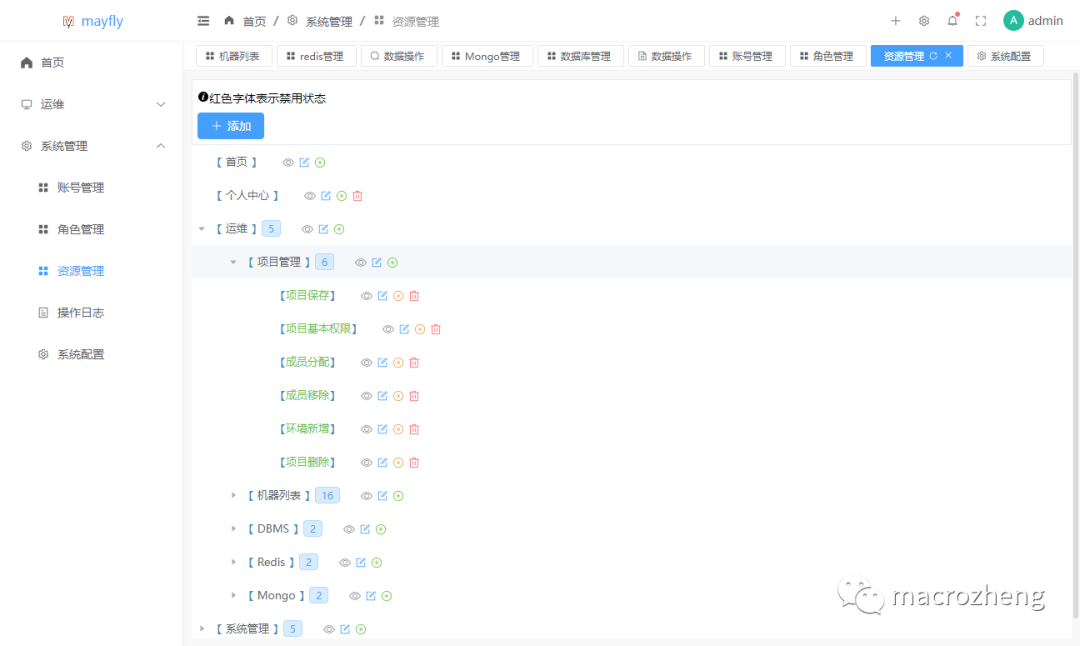The image size is (1080, 646).
Task: Click the add-child plus icon next to 首页 resource
Action: coord(321,161)
